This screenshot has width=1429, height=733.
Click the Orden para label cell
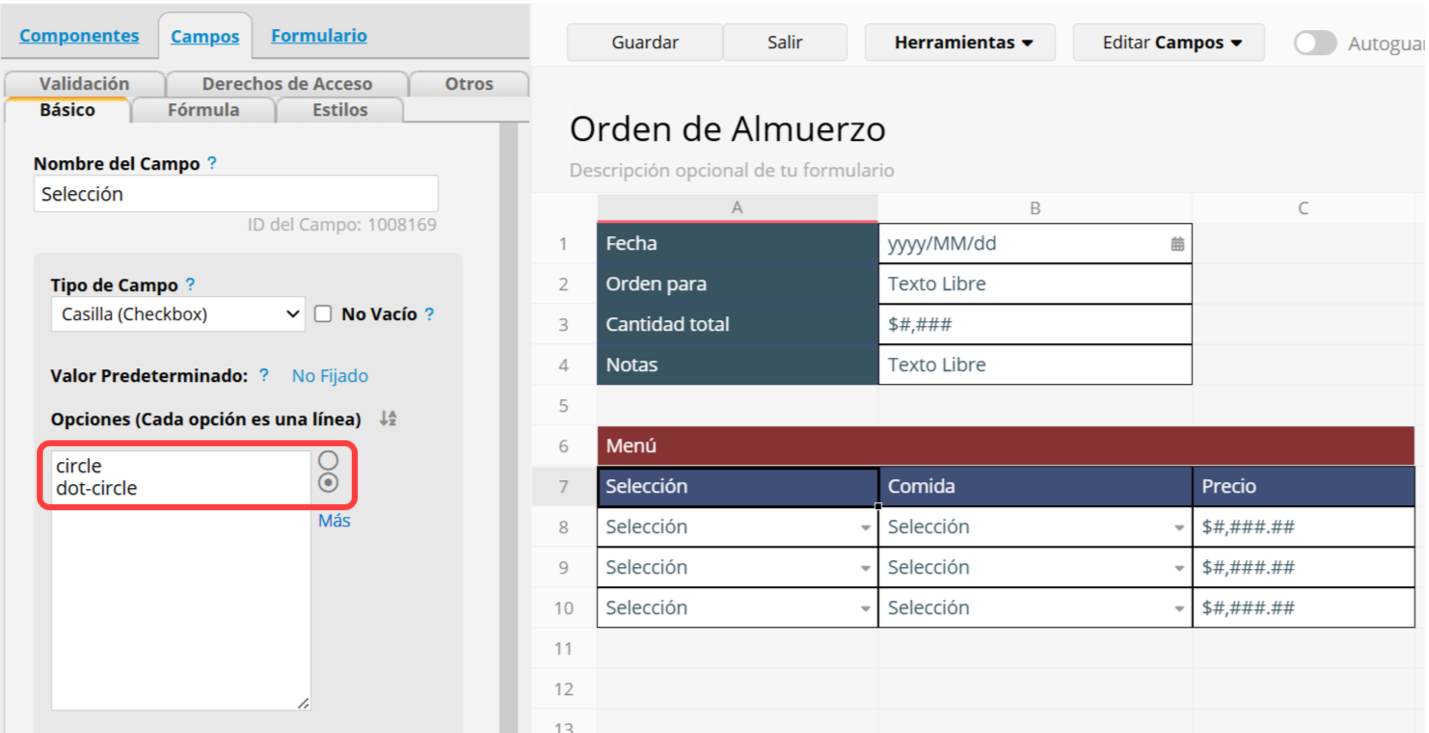pos(737,284)
